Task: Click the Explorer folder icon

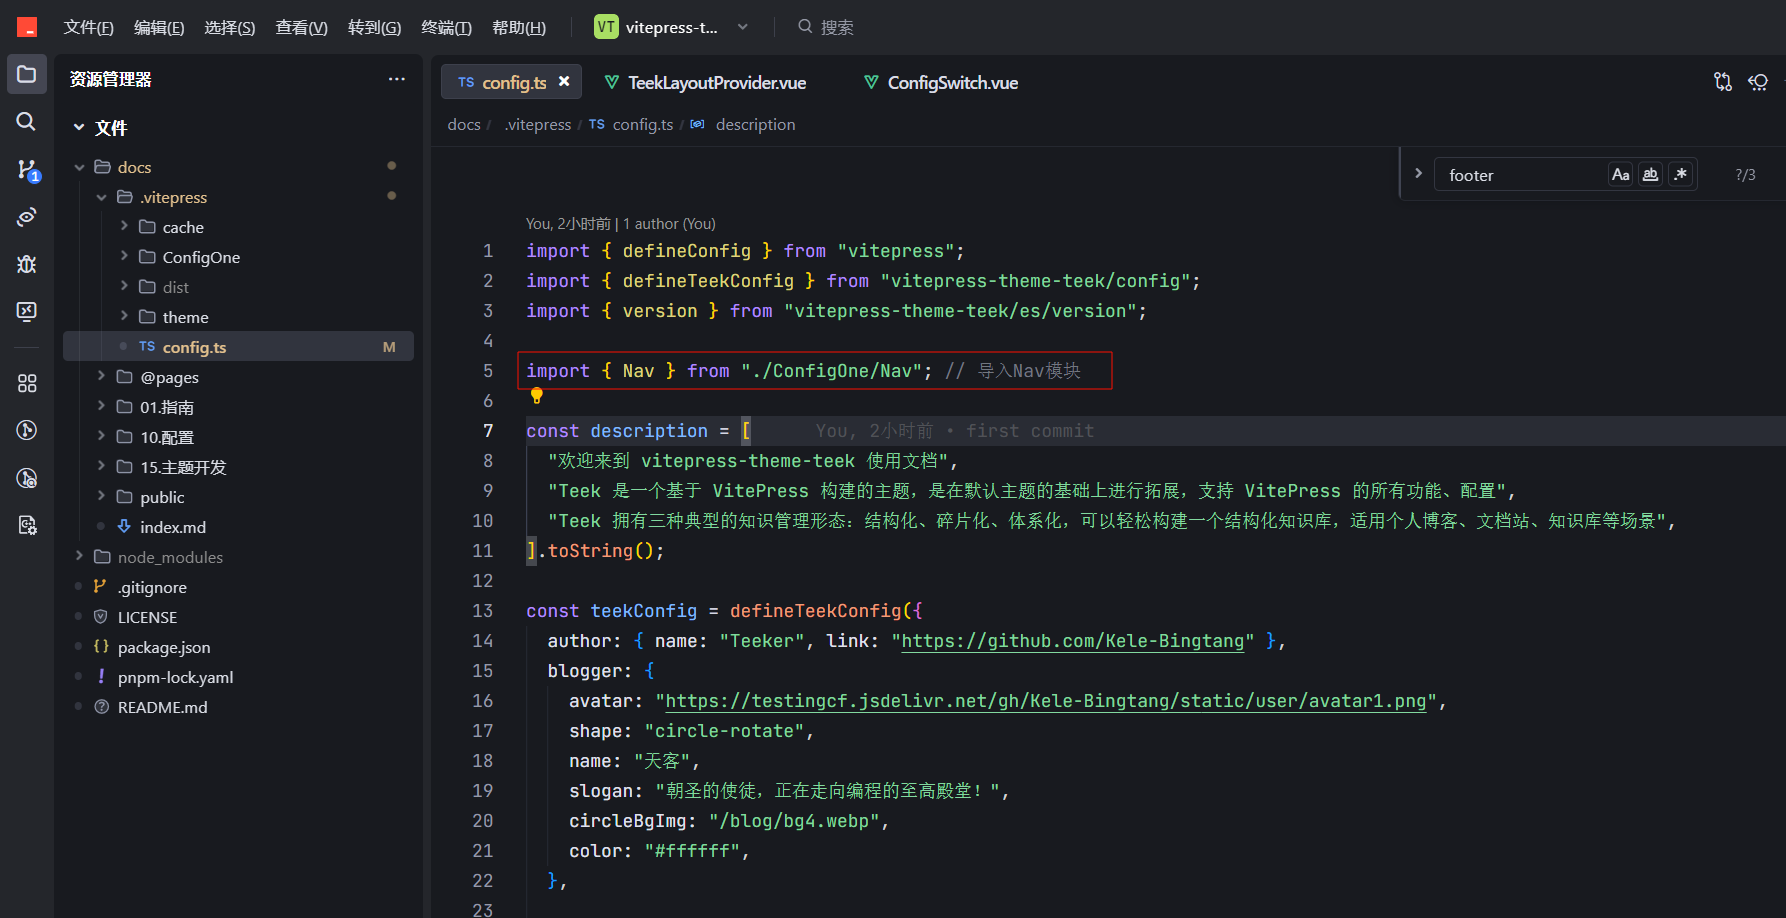Action: (x=27, y=74)
